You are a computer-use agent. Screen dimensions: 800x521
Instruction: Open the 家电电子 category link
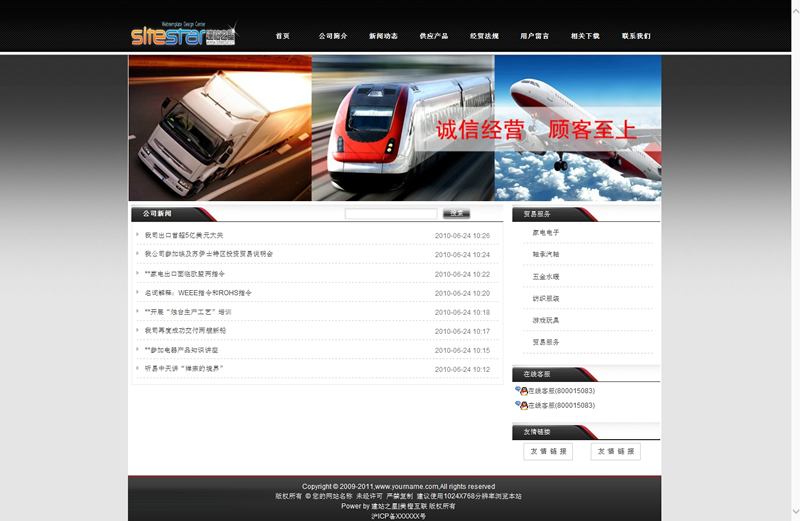pyautogui.click(x=546, y=232)
